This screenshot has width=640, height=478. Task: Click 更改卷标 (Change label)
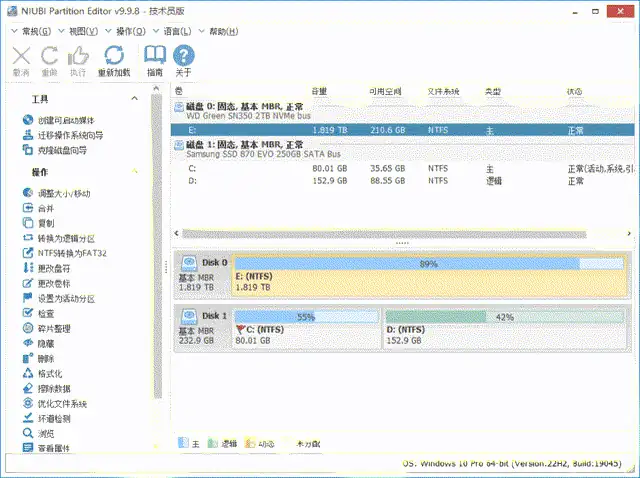[x=47, y=283]
